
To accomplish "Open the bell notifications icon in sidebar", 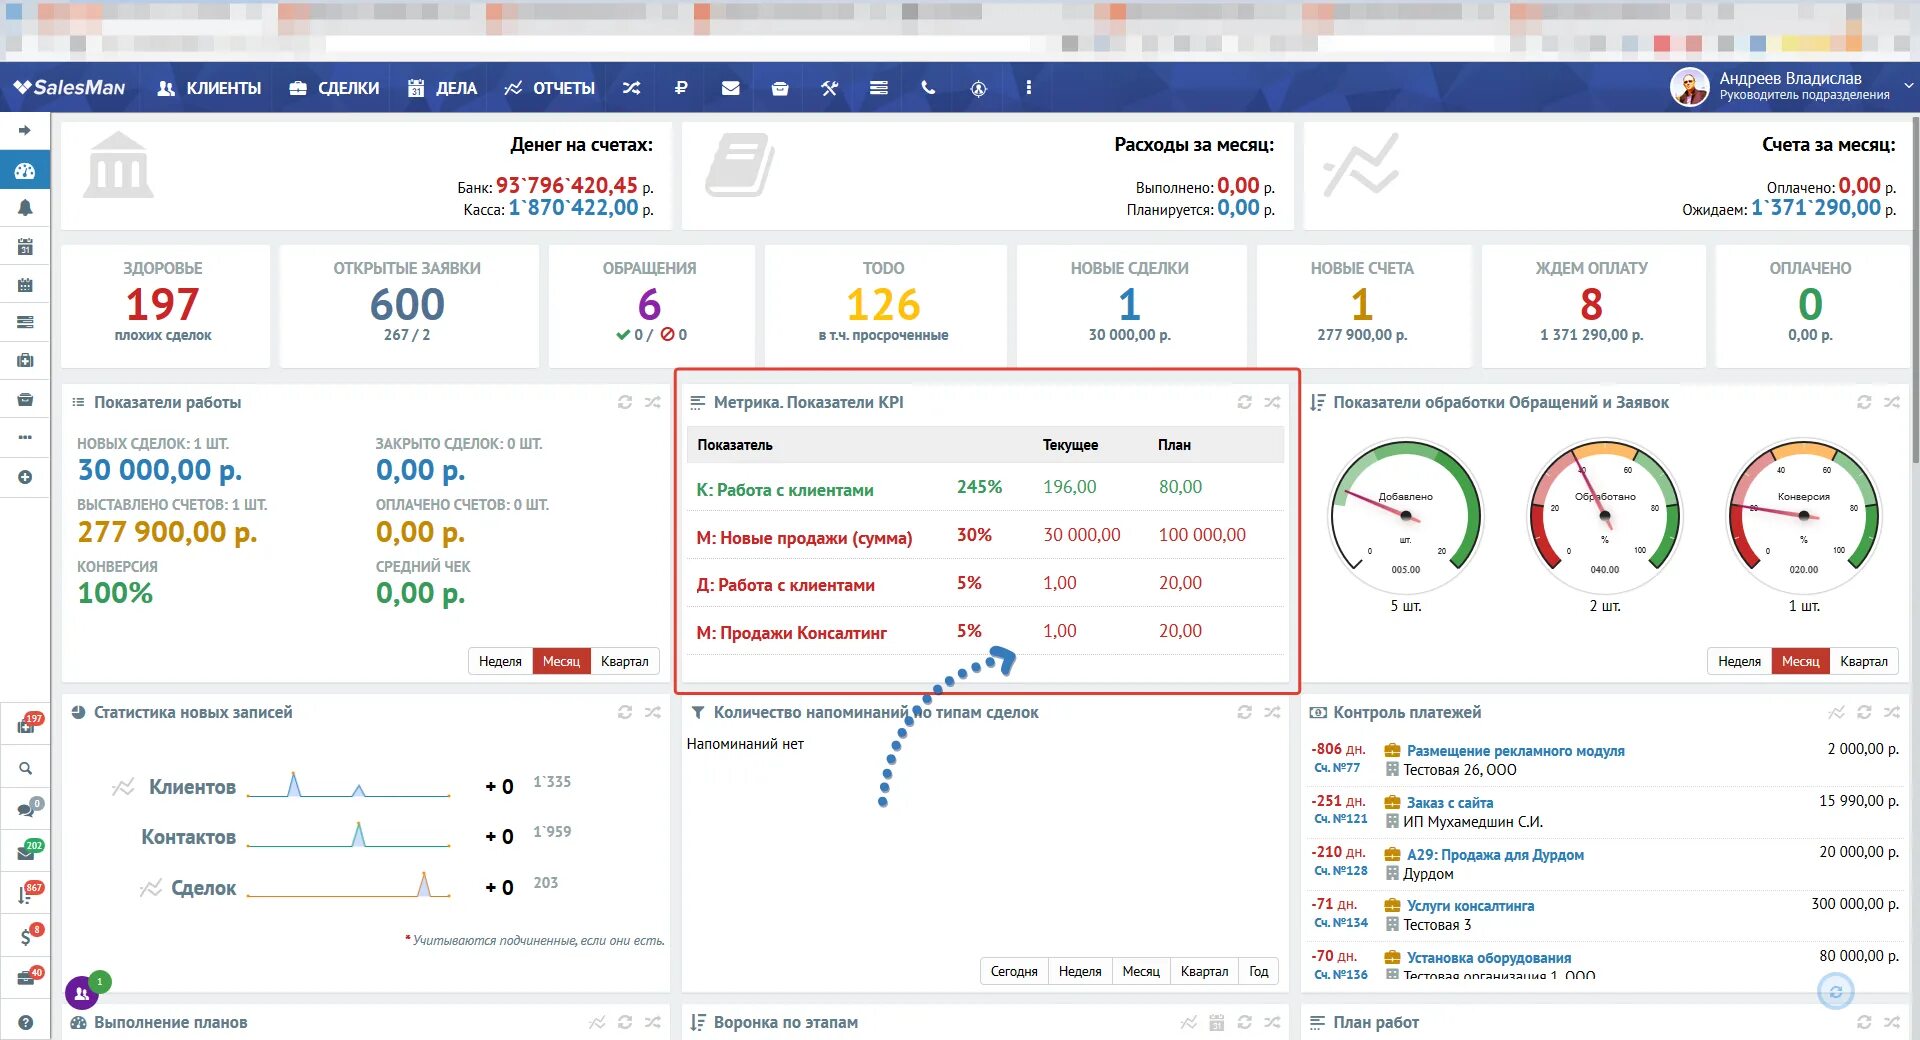I will coord(25,207).
